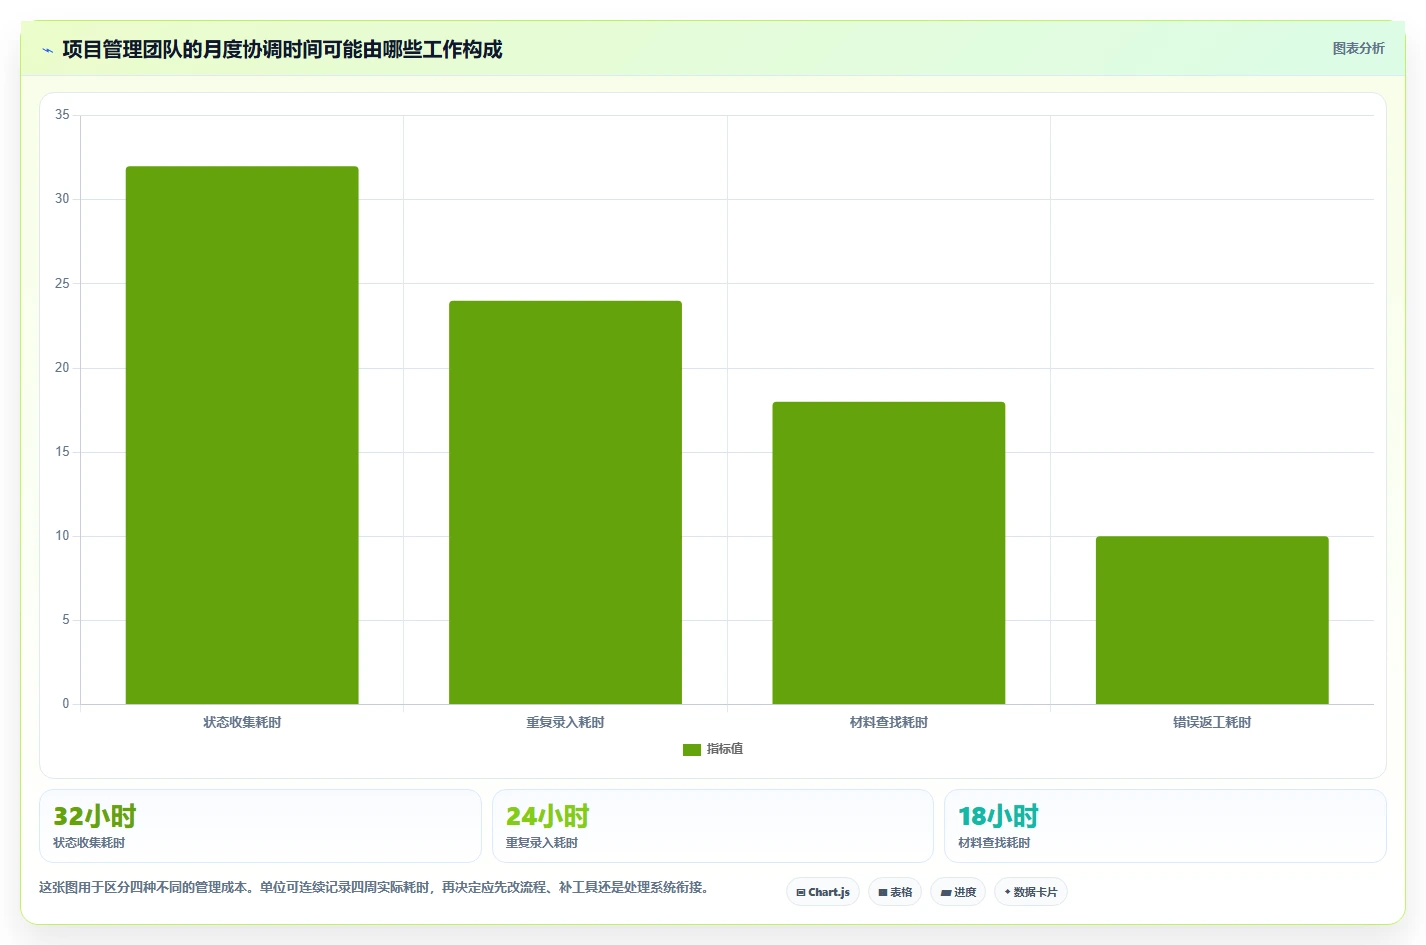Open the 18小时 材料查找耗时 stat card
This screenshot has width=1426, height=945.
click(x=1165, y=826)
